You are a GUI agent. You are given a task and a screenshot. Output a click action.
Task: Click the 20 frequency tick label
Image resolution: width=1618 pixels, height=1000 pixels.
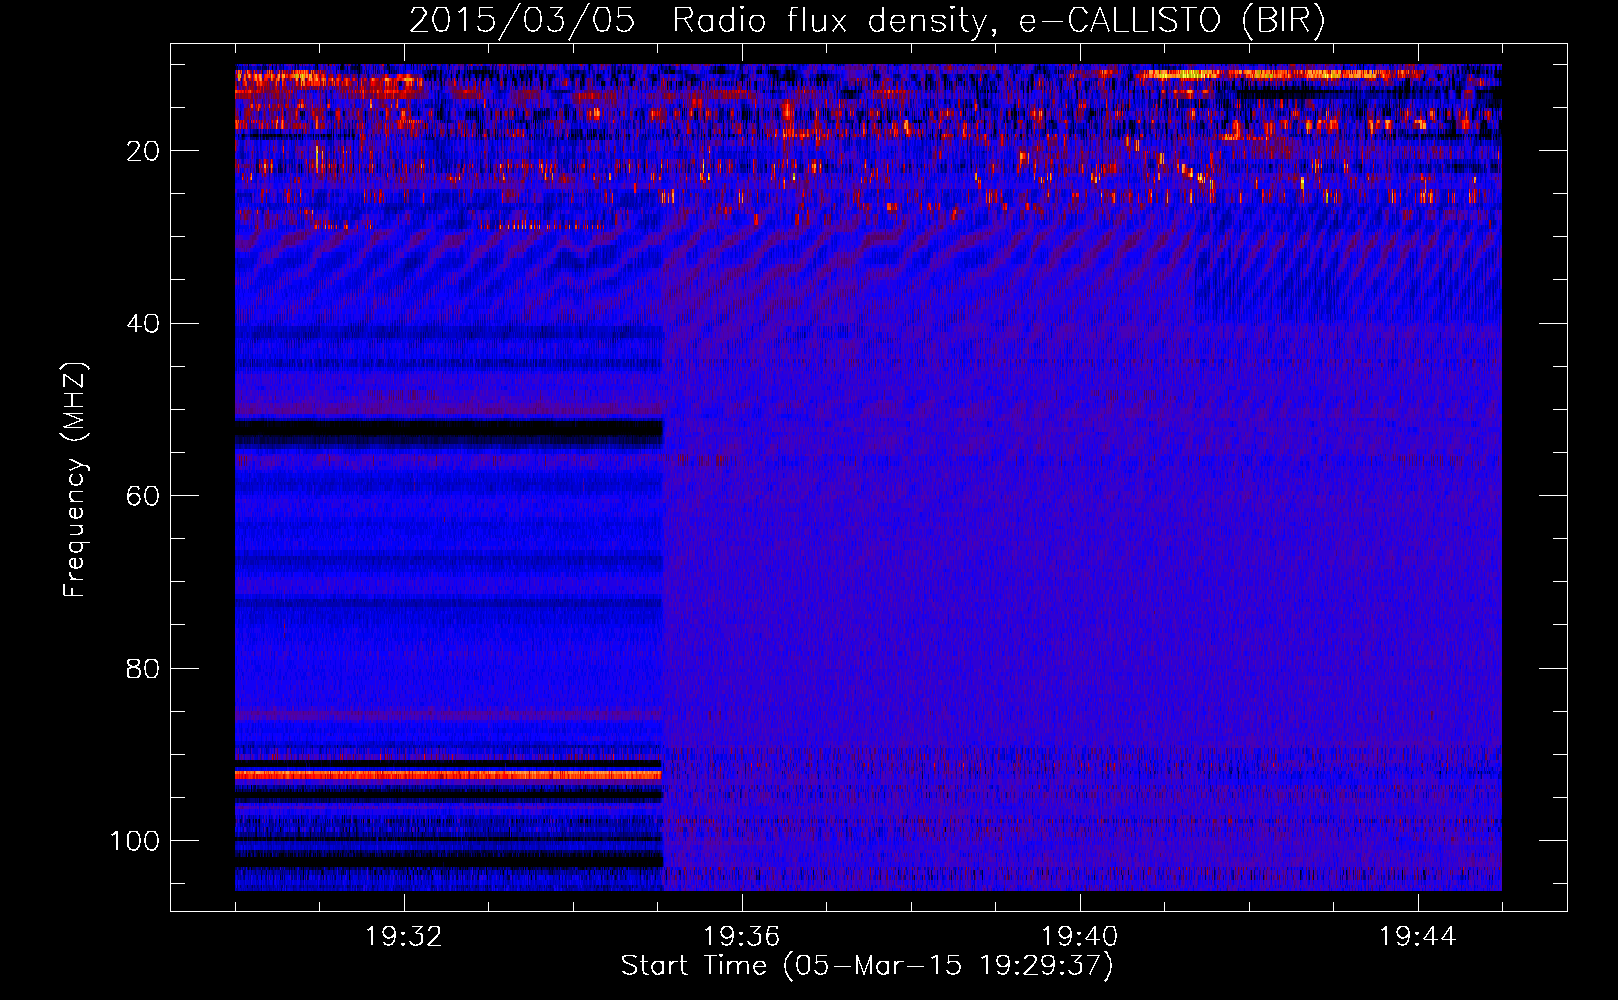coord(143,151)
